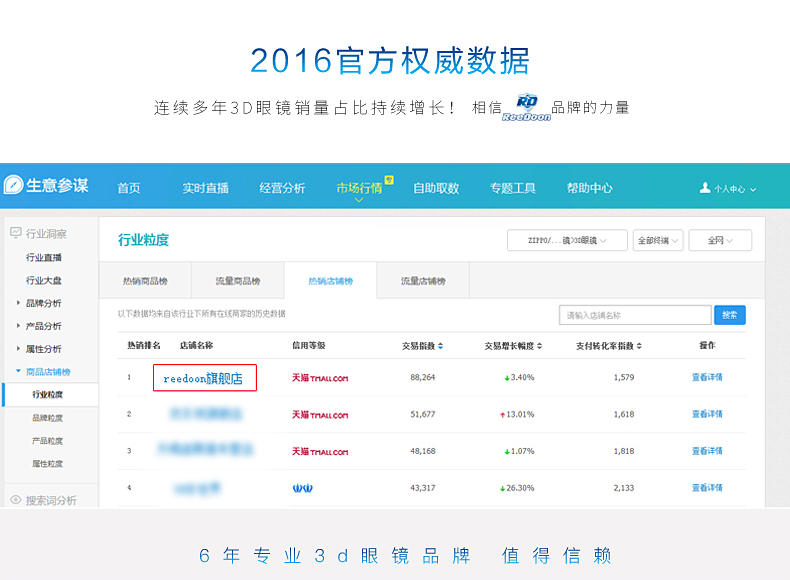790x580 pixels.
Task: Select 行业粒度 under 商品店铺榜
Action: [48, 395]
